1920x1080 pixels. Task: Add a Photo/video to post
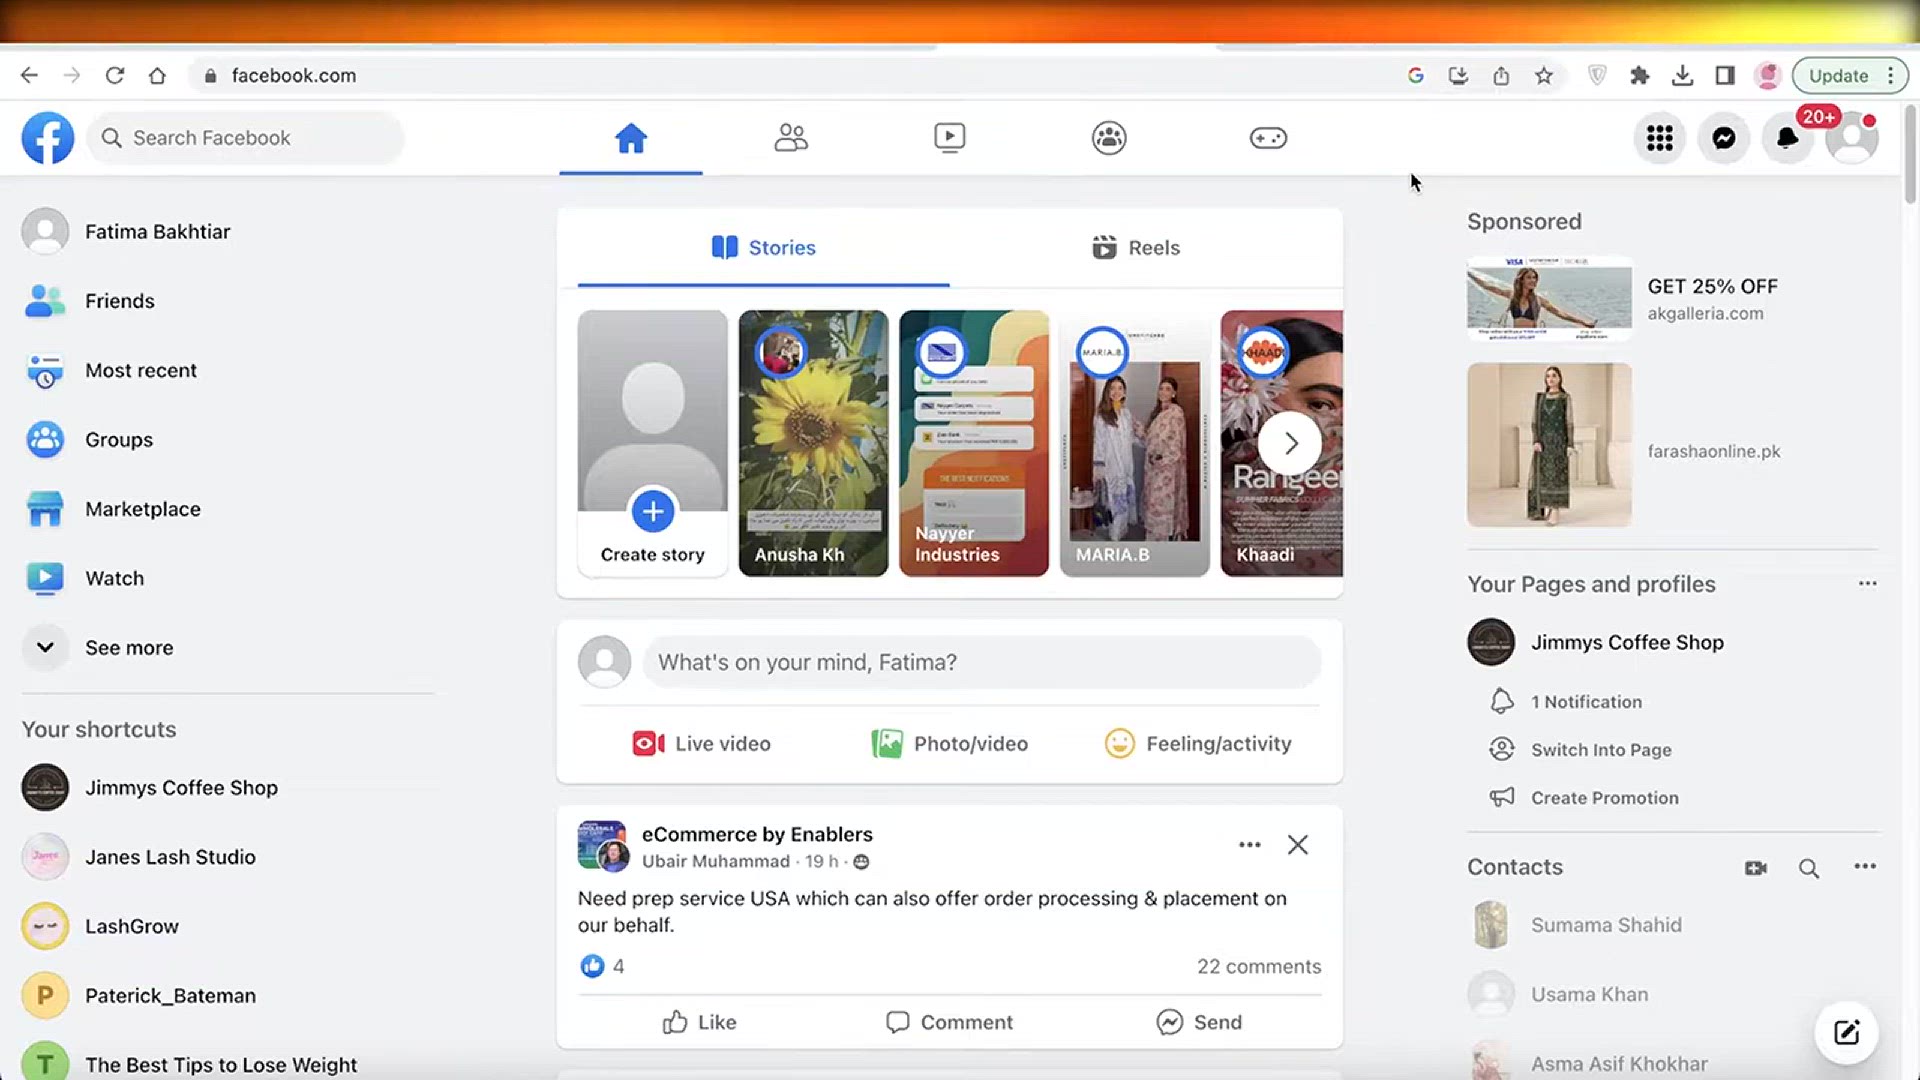950,744
